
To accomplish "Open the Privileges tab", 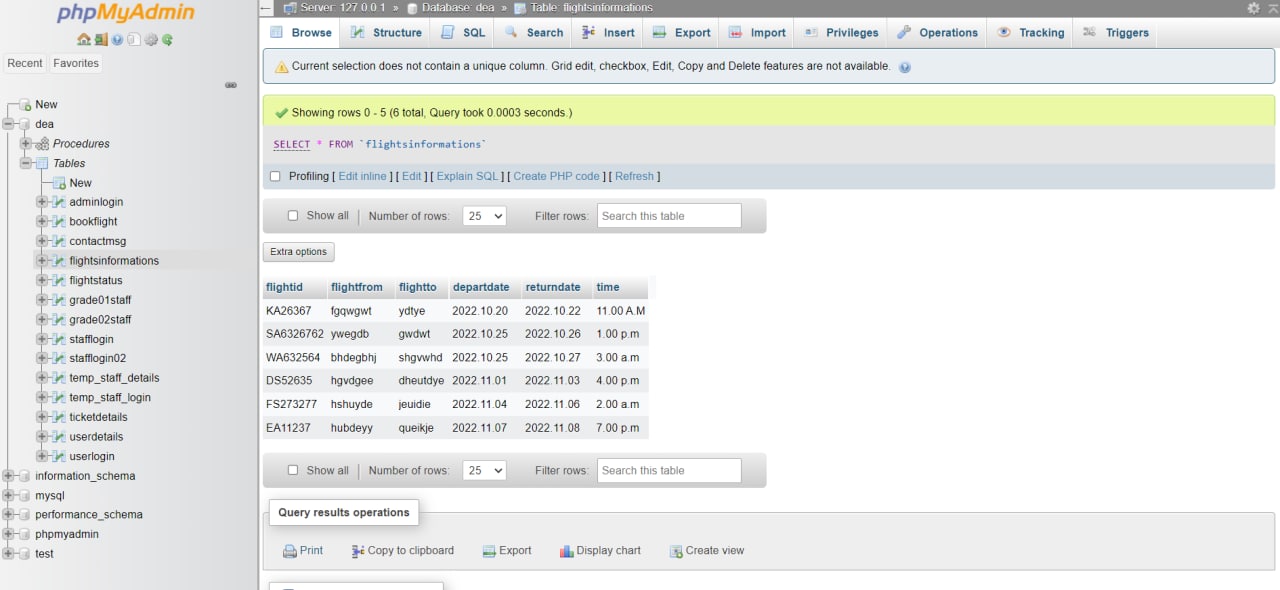I will (841, 33).
